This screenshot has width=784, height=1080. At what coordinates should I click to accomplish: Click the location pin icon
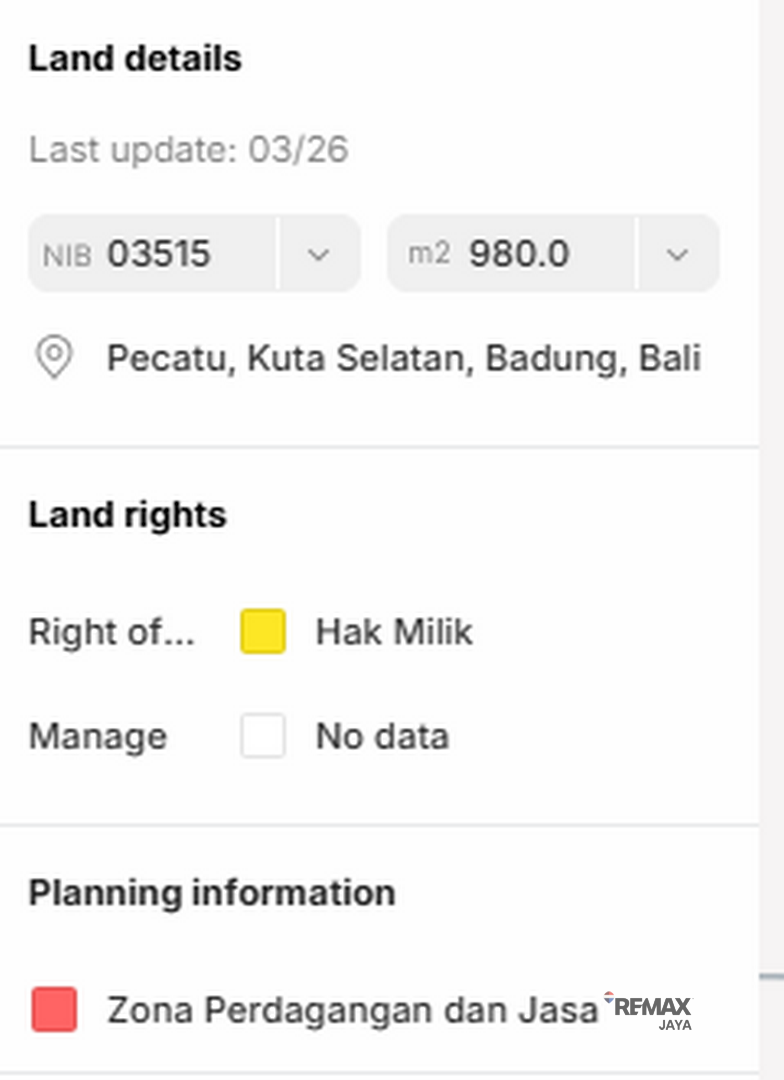point(54,357)
